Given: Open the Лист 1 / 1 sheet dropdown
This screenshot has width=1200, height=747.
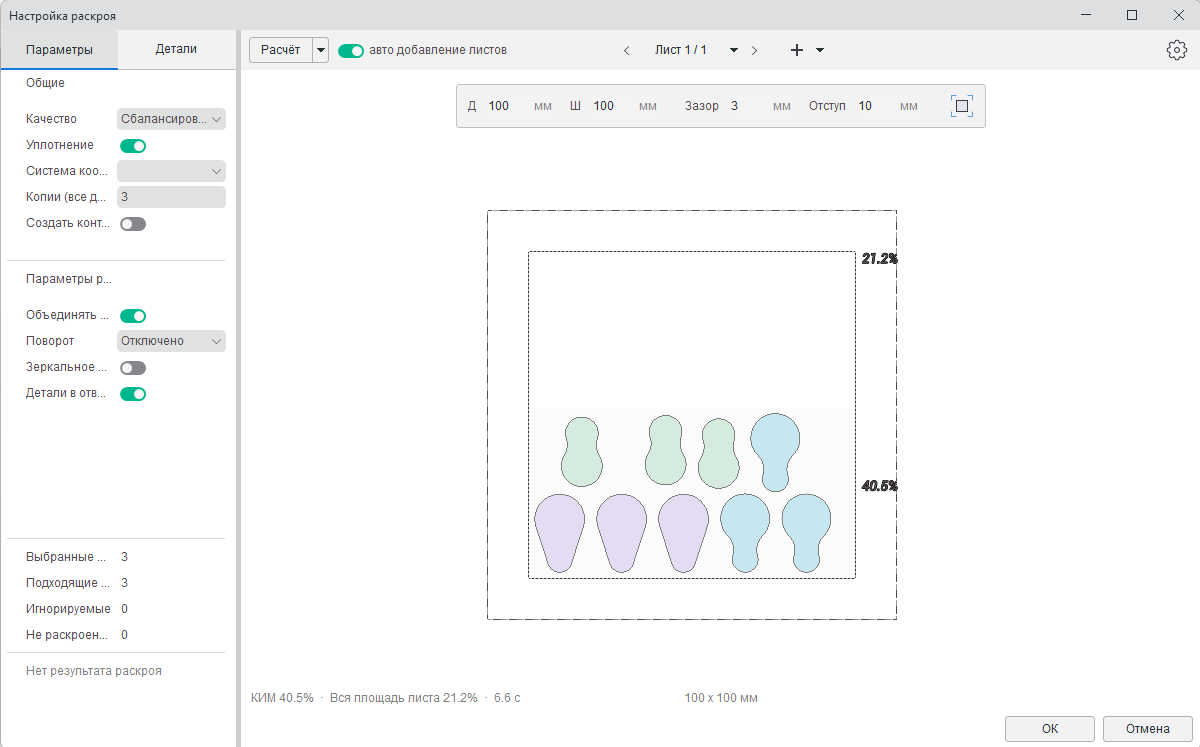Looking at the screenshot, I should pyautogui.click(x=734, y=50).
